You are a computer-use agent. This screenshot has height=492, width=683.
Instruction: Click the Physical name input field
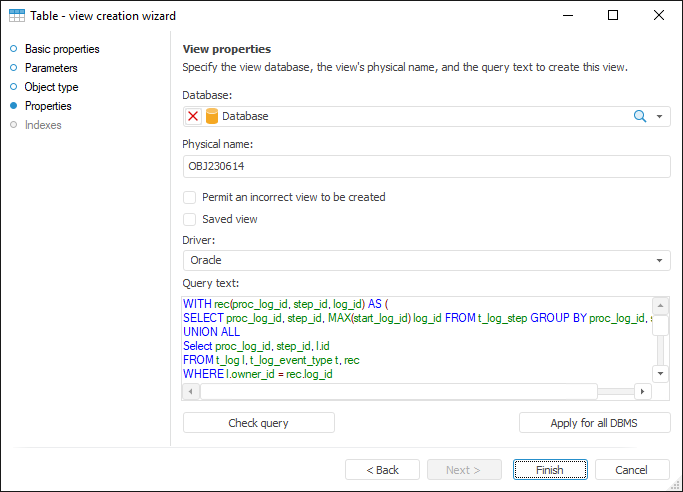[x=426, y=167]
